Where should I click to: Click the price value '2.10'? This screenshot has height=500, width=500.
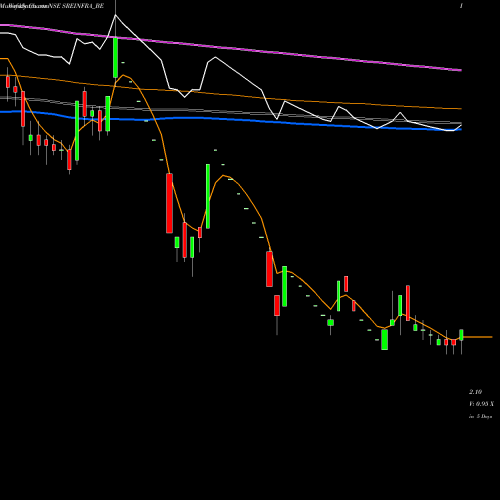click(476, 392)
